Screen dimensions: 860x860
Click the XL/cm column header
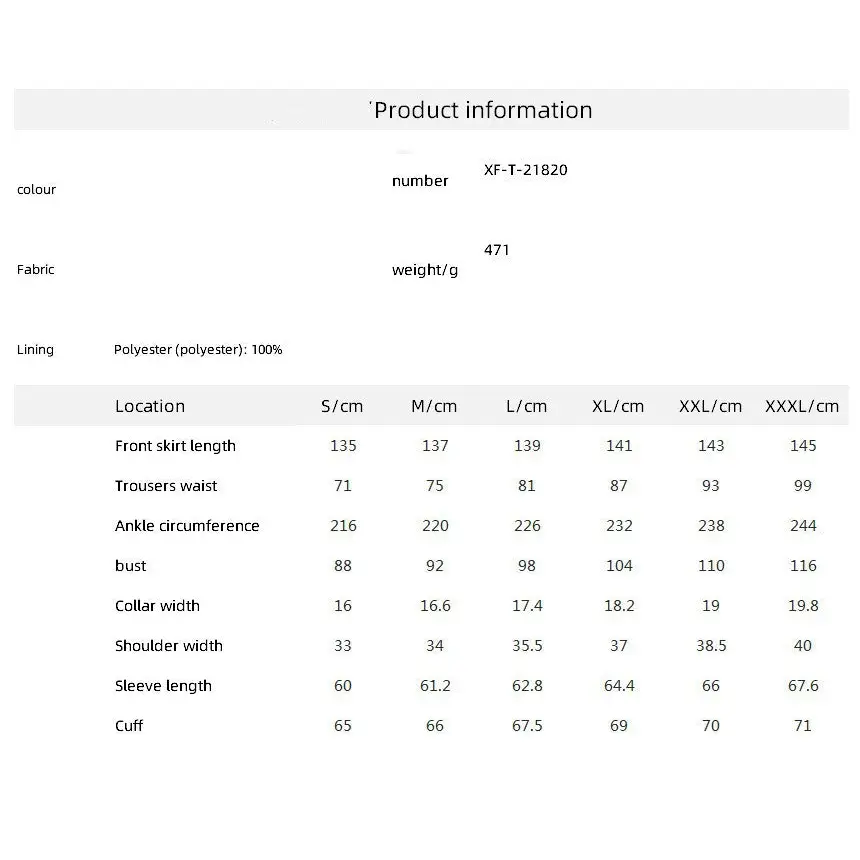pyautogui.click(x=618, y=406)
